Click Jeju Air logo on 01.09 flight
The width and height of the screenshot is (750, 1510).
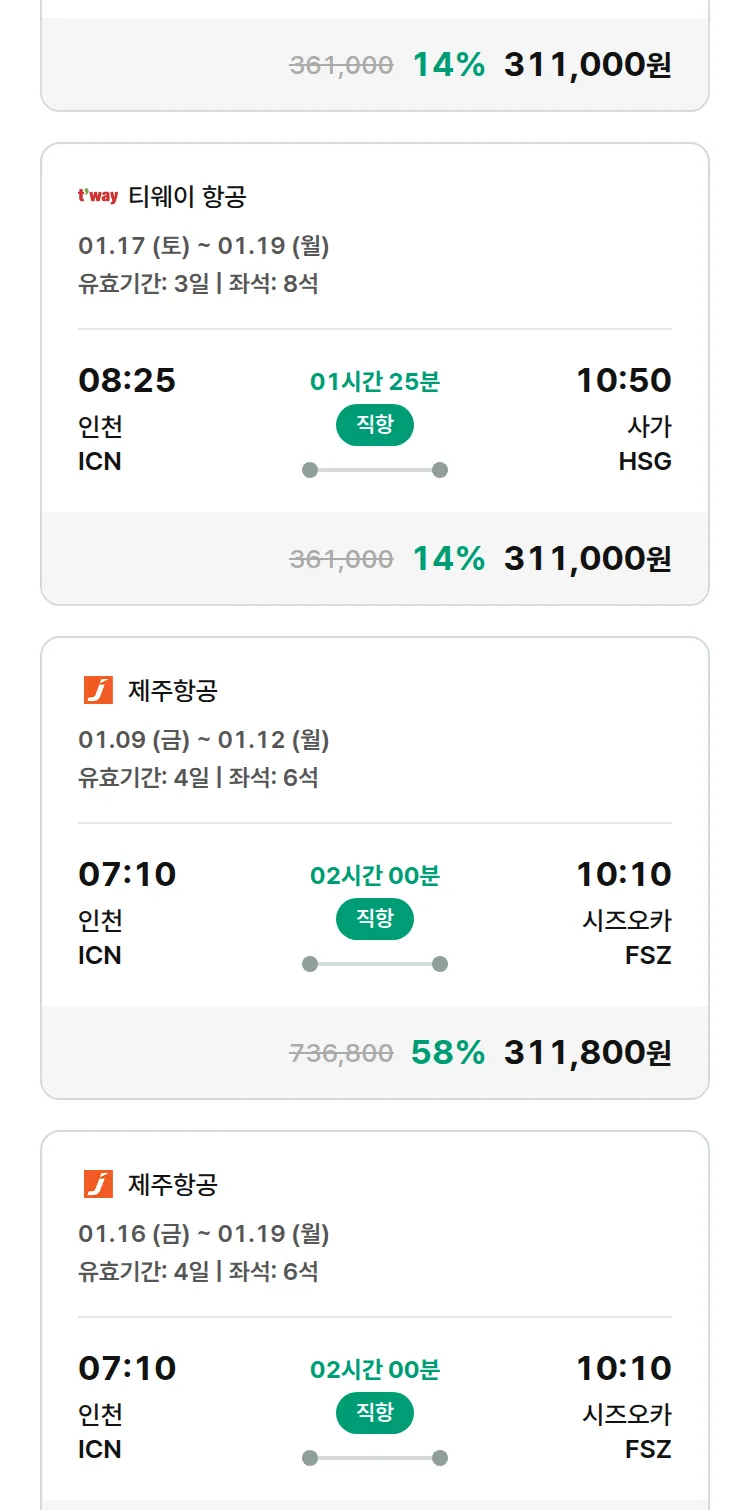[98, 690]
